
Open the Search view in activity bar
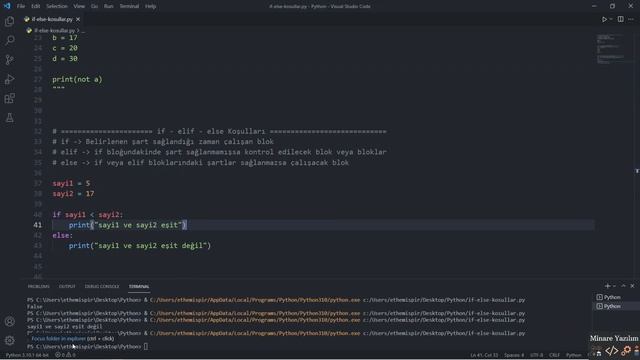pos(9,40)
